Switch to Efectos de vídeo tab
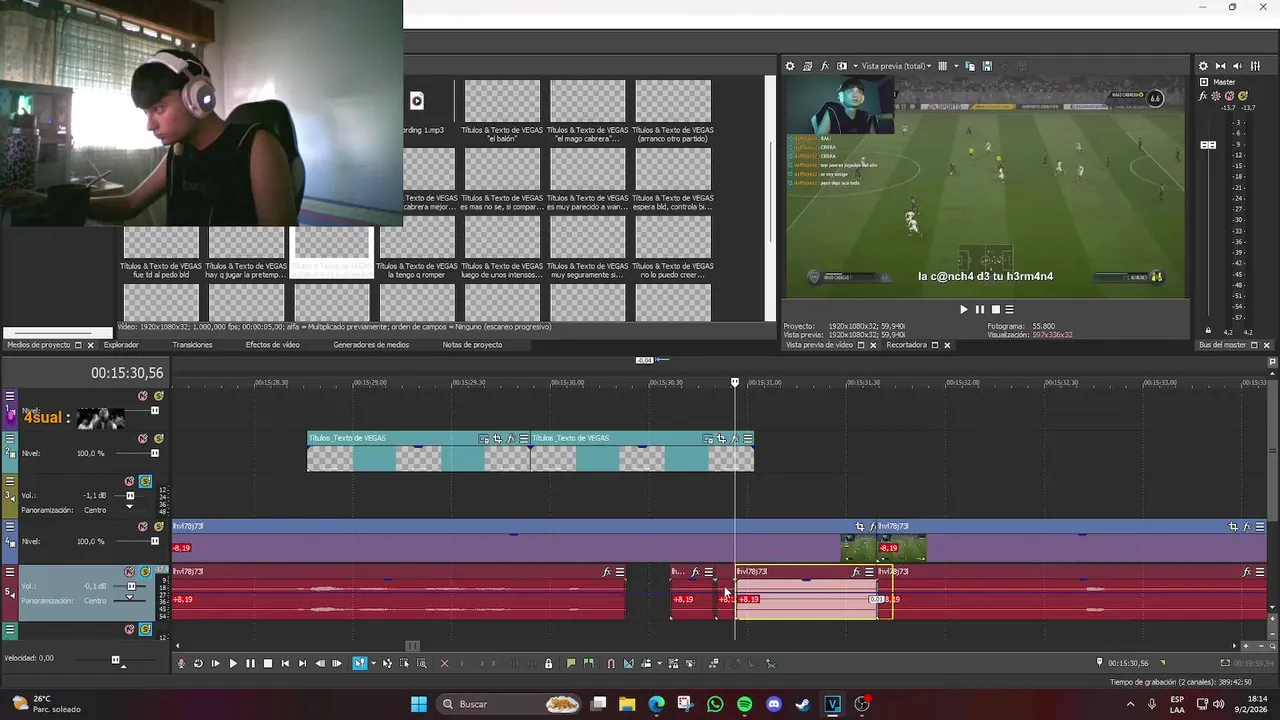 273,345
